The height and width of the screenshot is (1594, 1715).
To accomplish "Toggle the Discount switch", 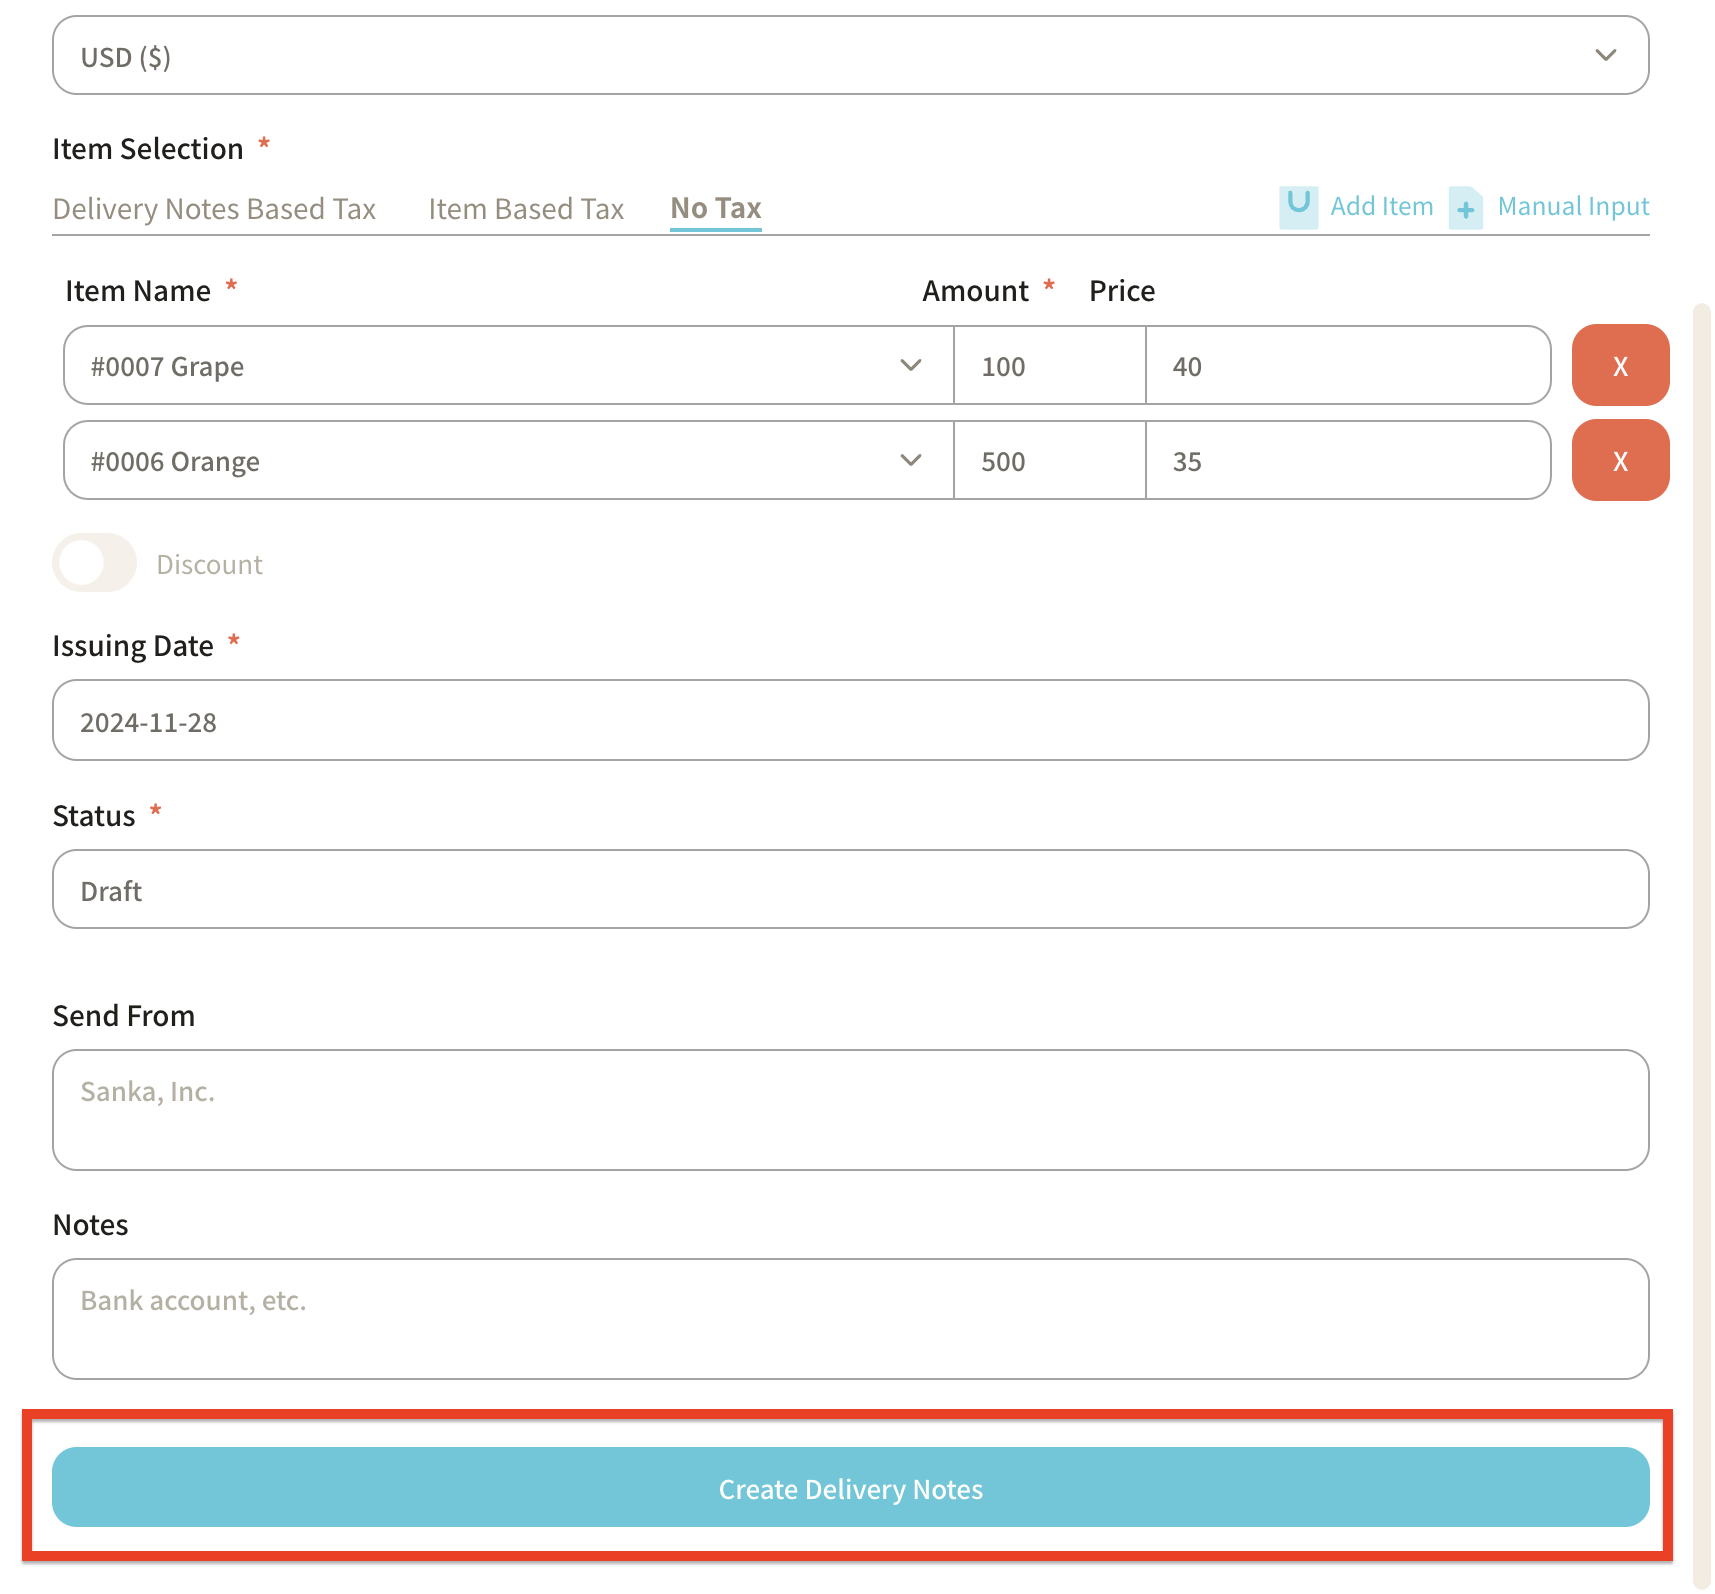I will coord(95,563).
